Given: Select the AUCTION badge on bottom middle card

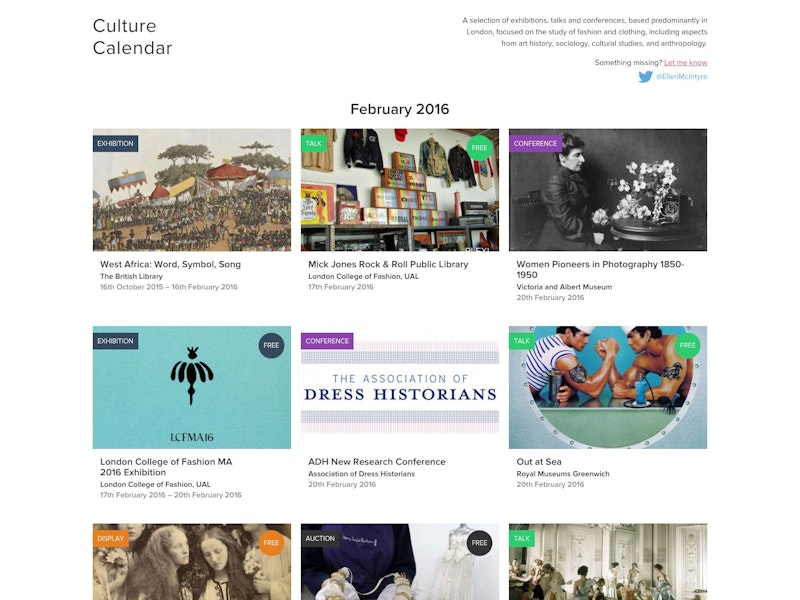Looking at the screenshot, I should click(x=322, y=538).
